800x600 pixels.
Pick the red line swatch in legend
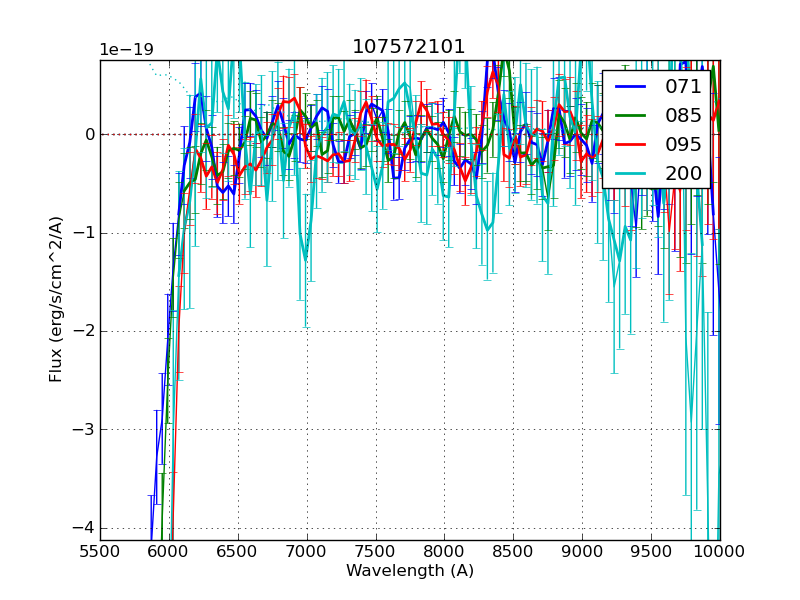tap(630, 145)
